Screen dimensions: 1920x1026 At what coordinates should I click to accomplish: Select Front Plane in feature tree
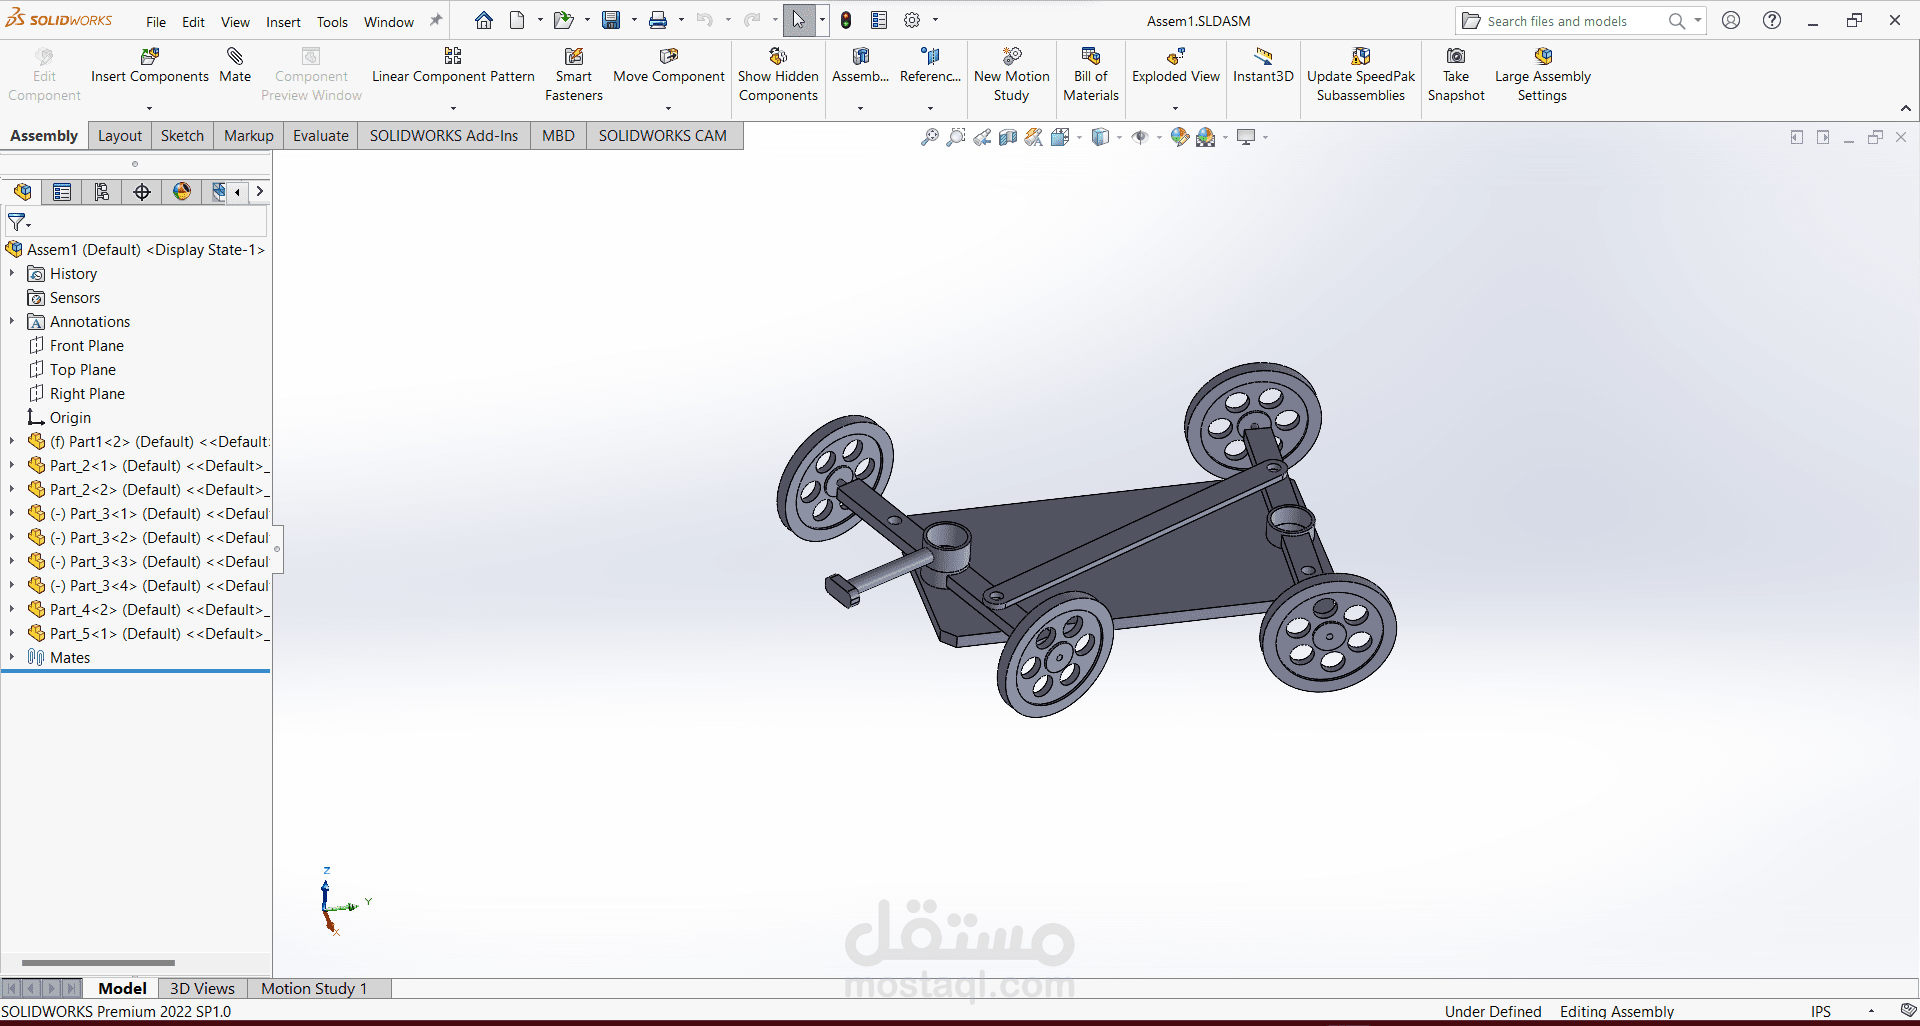(x=87, y=345)
